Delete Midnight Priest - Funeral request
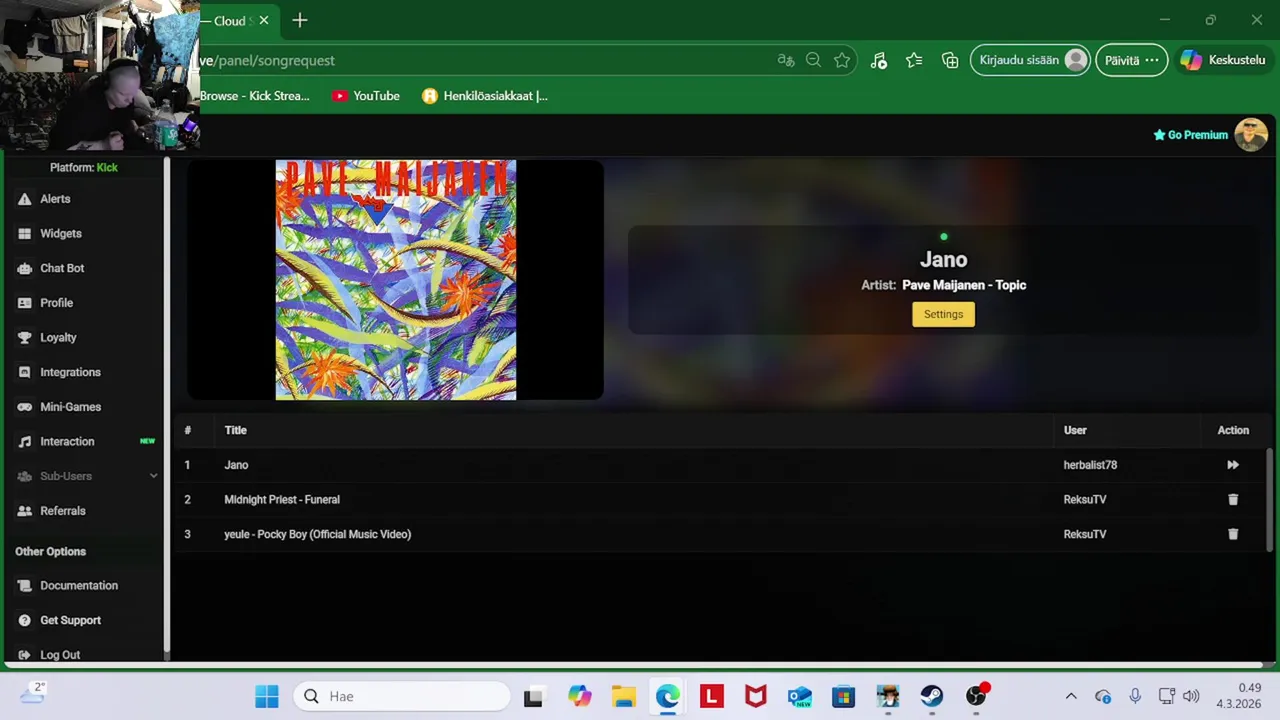The image size is (1280, 720). (1233, 499)
